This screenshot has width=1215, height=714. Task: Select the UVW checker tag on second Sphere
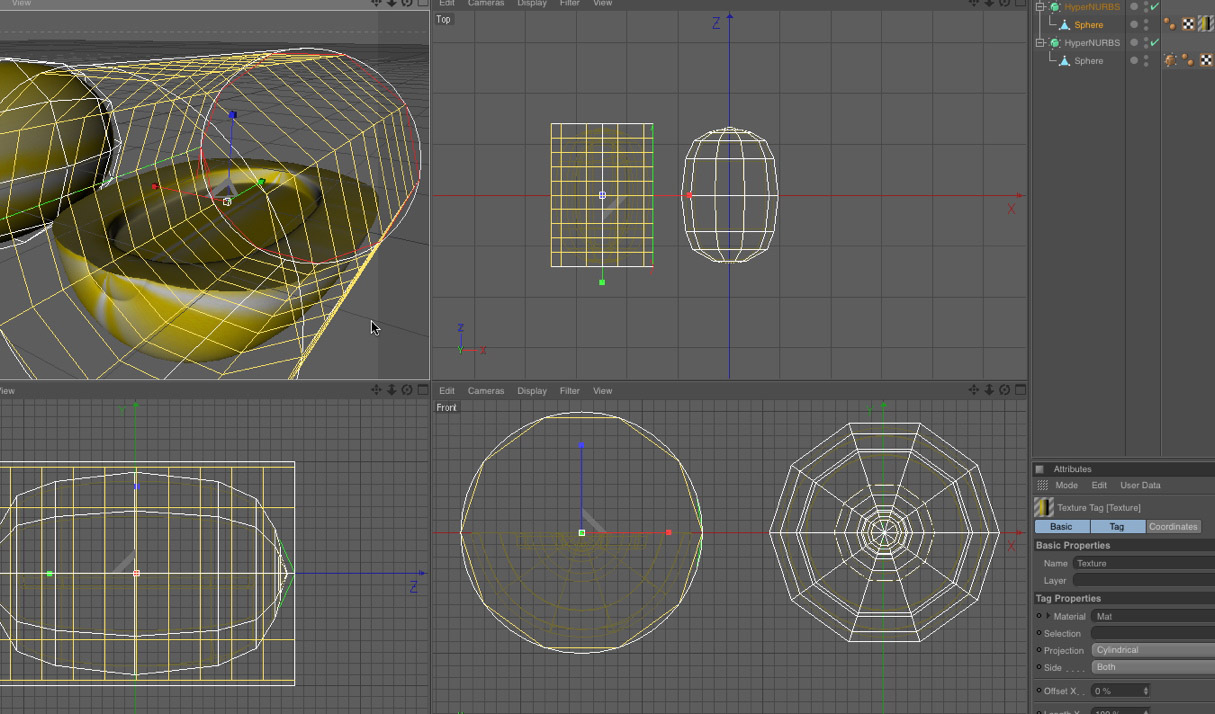[1206, 61]
